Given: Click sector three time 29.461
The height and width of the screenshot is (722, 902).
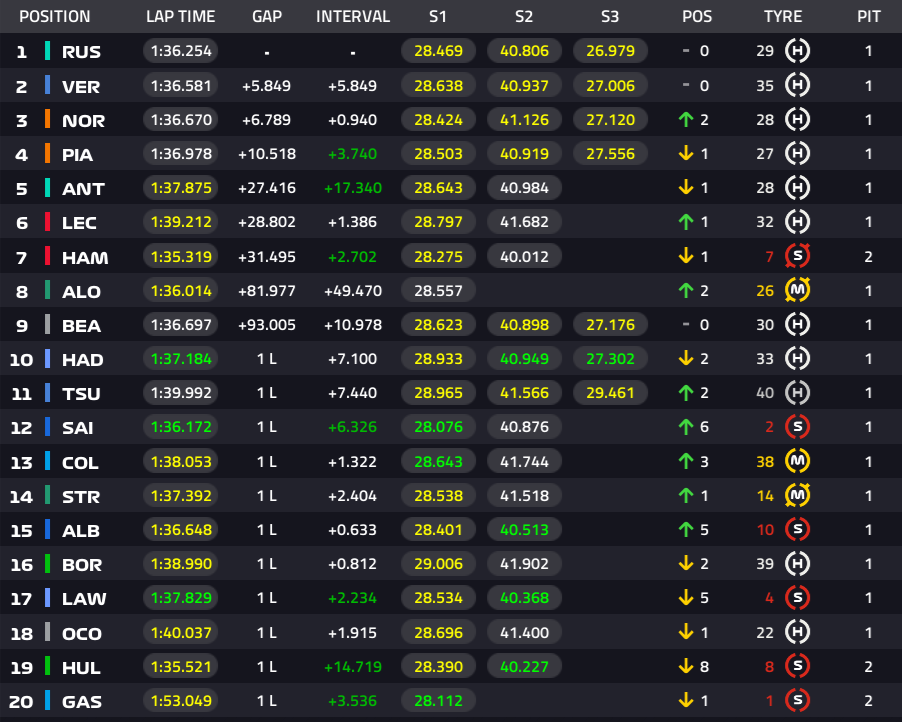Looking at the screenshot, I should tap(610, 393).
